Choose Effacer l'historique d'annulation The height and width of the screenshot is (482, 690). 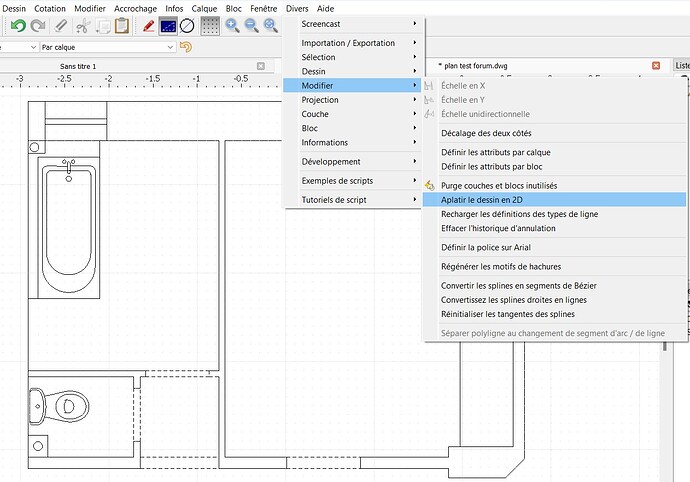click(x=554, y=228)
